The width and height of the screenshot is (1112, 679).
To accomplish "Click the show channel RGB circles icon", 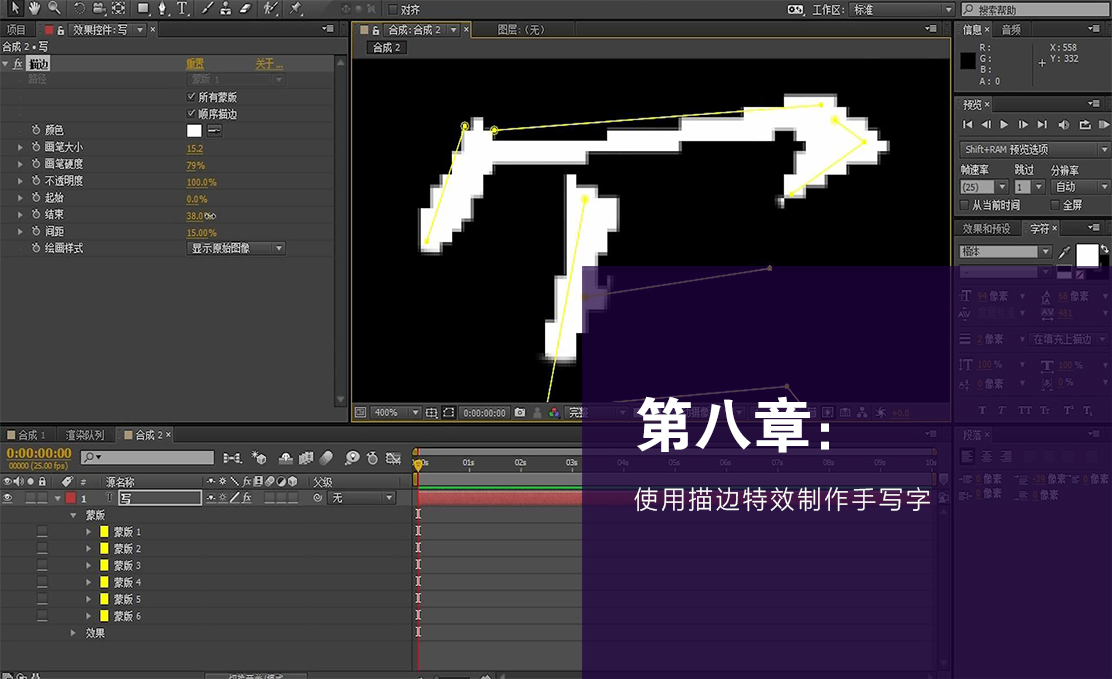I will coord(554,412).
